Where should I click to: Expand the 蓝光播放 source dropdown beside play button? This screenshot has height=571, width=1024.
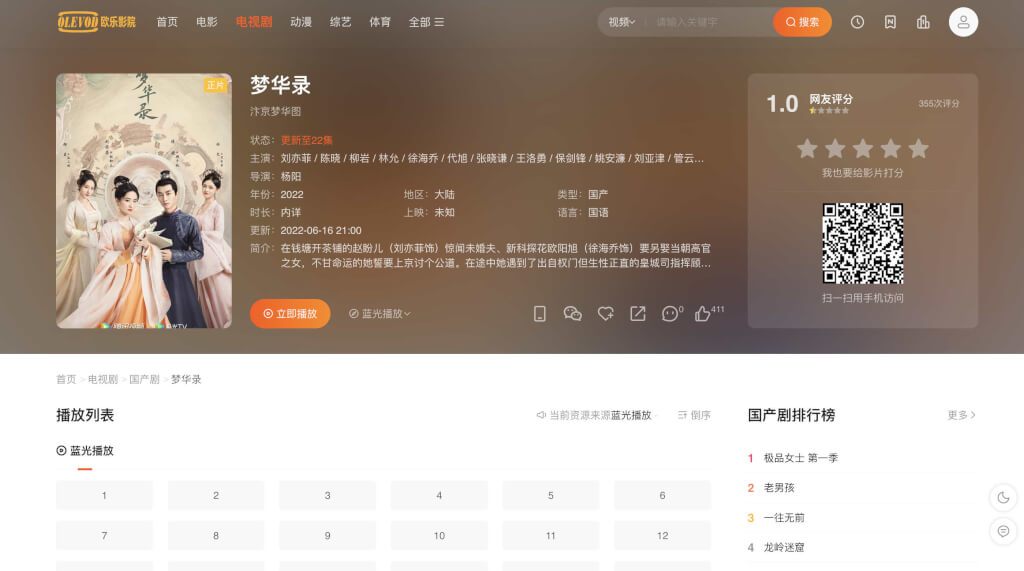tap(379, 314)
